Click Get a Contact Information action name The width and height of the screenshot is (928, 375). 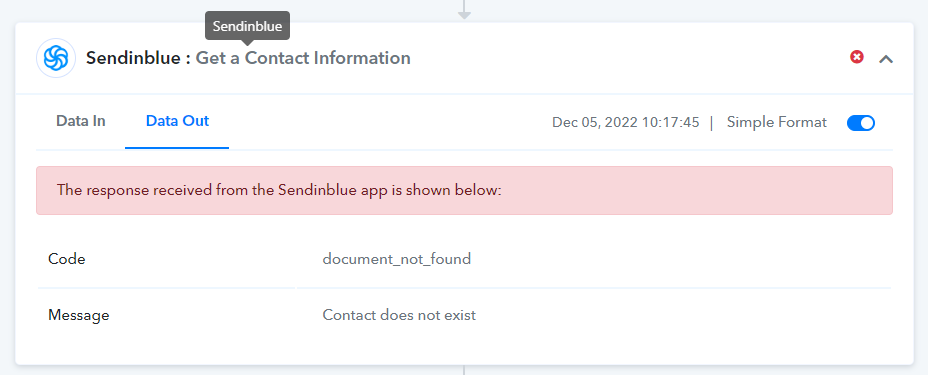[303, 58]
